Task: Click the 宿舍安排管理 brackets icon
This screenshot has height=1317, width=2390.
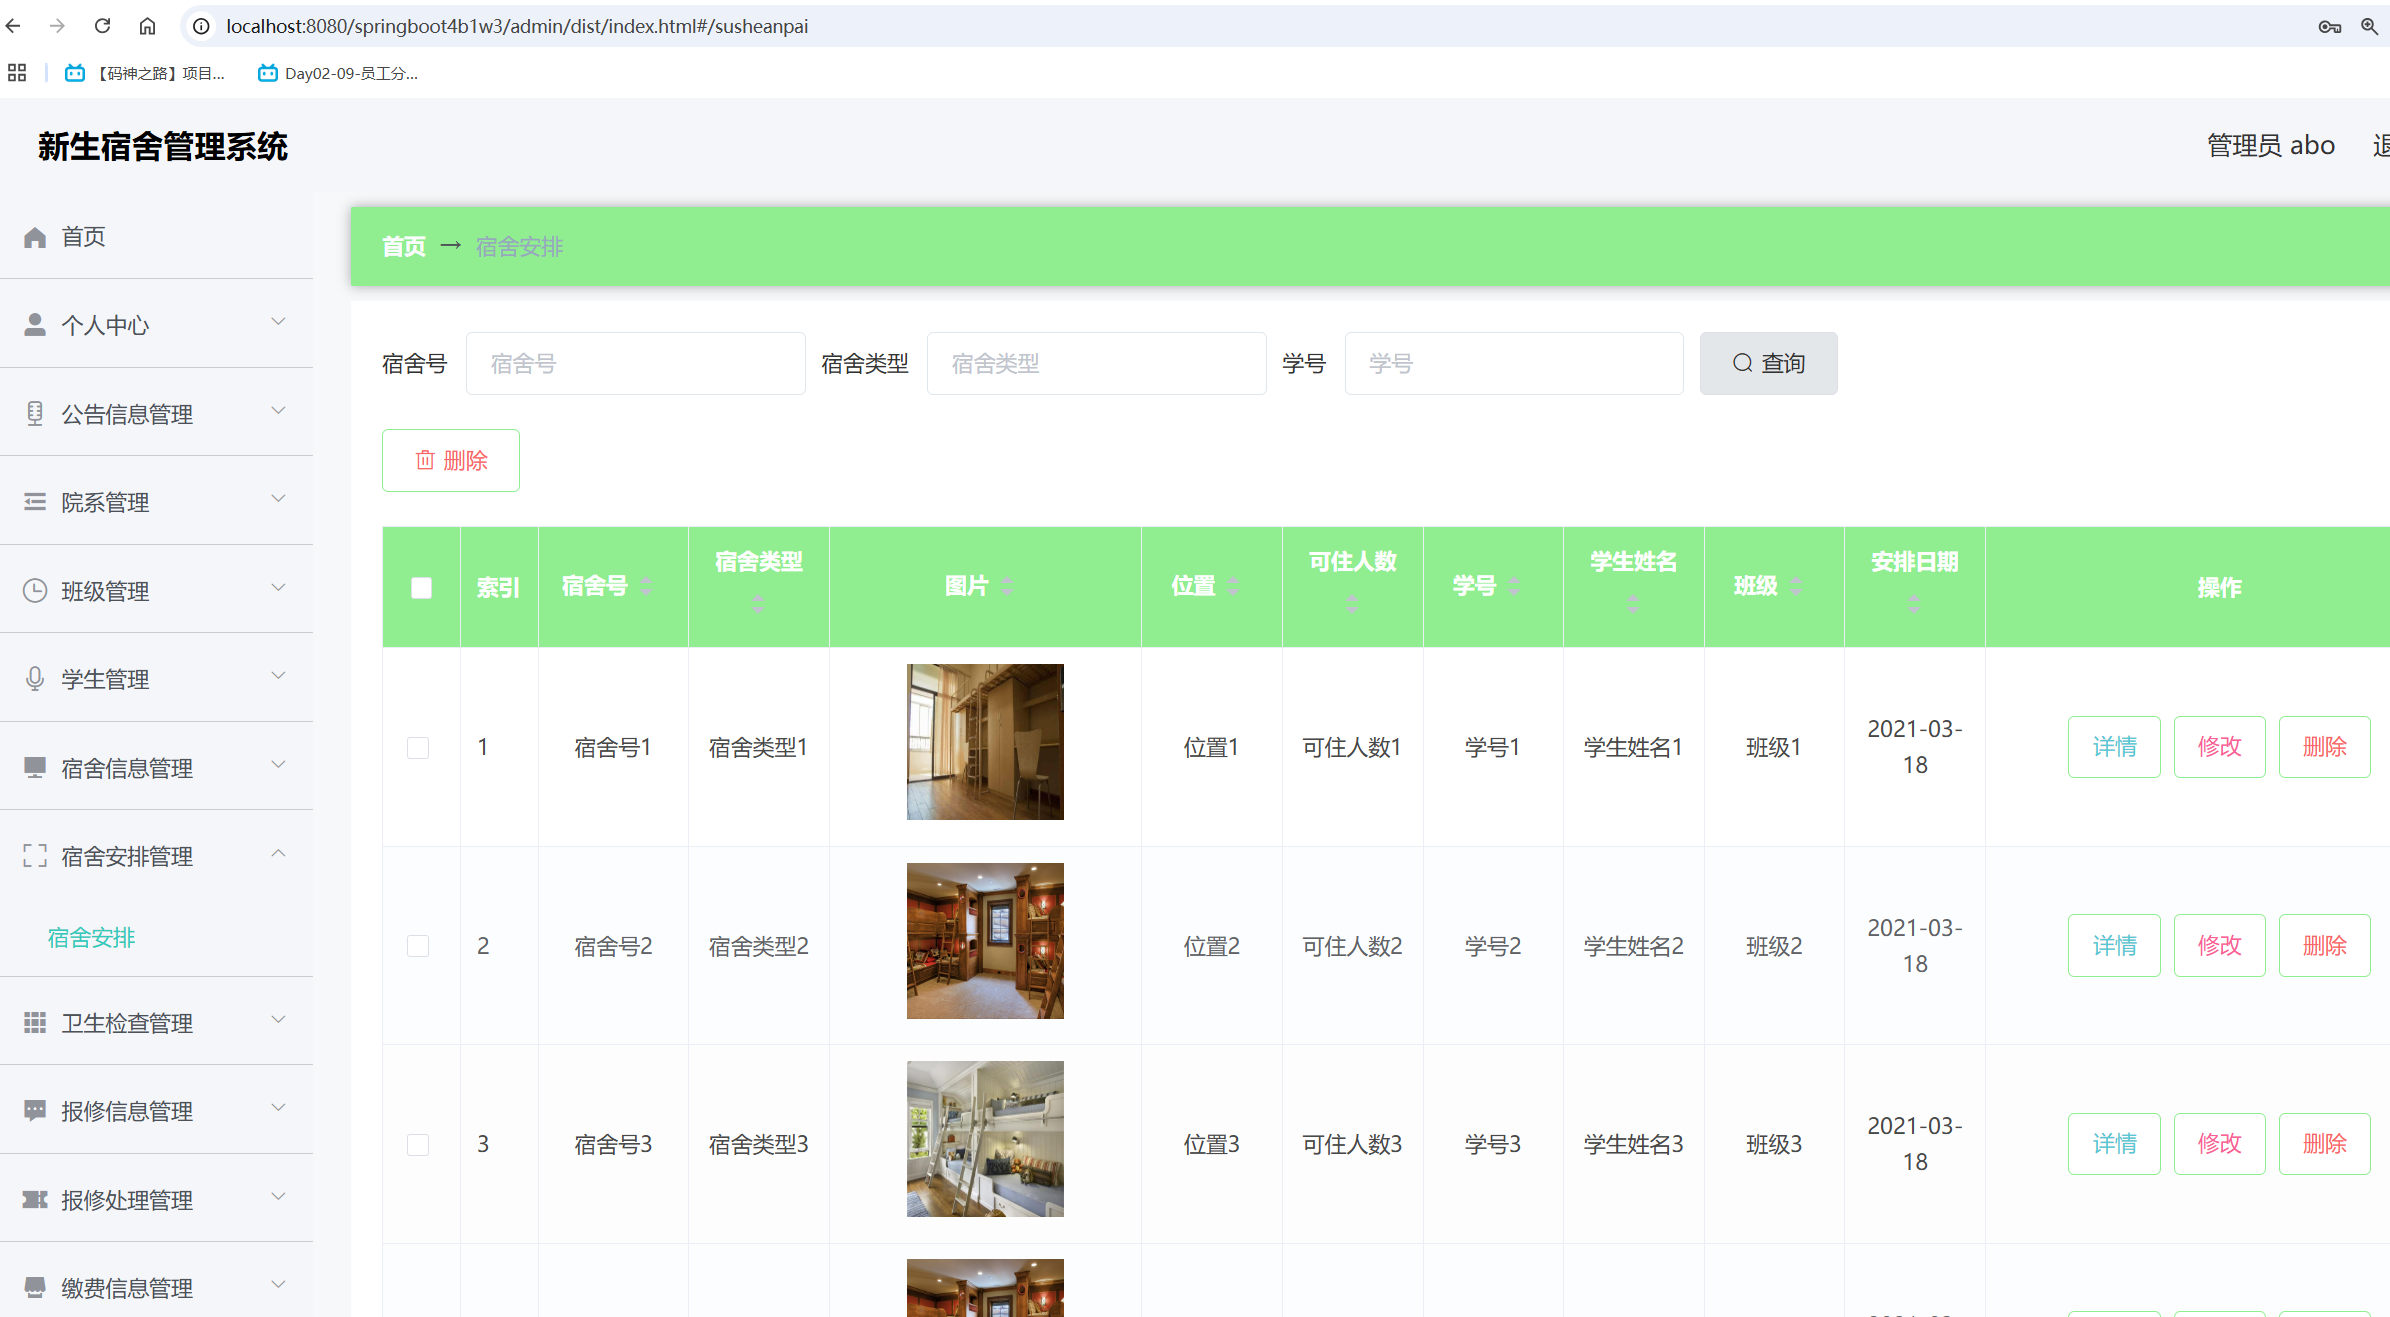Action: tap(35, 855)
